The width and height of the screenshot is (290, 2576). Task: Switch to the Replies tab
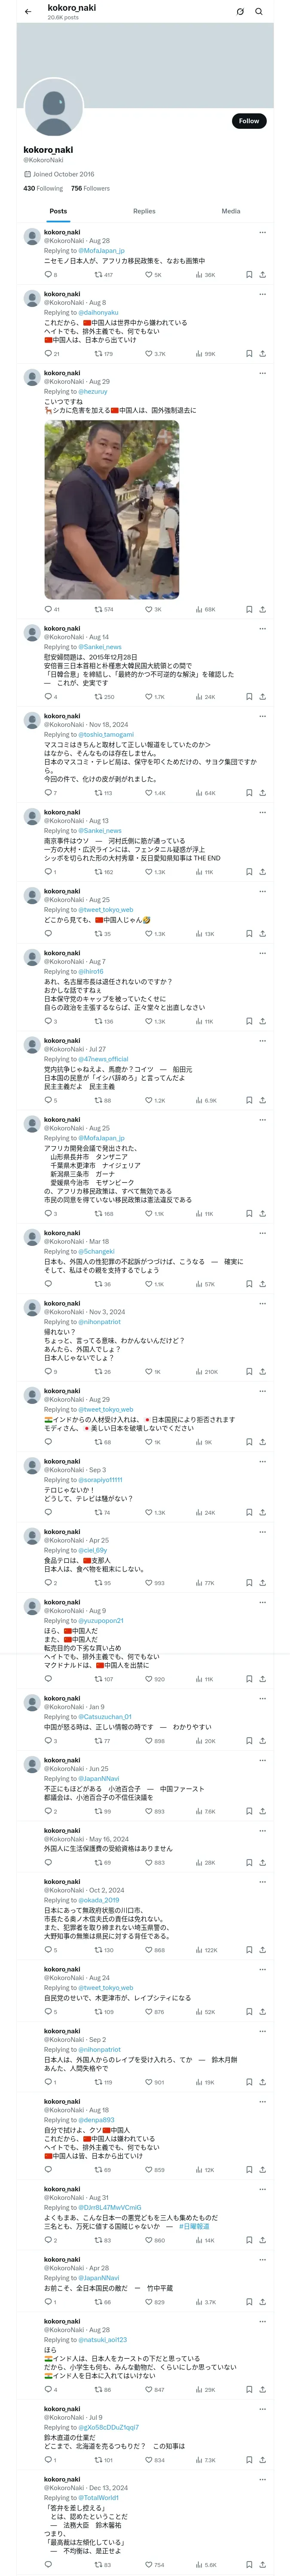(144, 211)
